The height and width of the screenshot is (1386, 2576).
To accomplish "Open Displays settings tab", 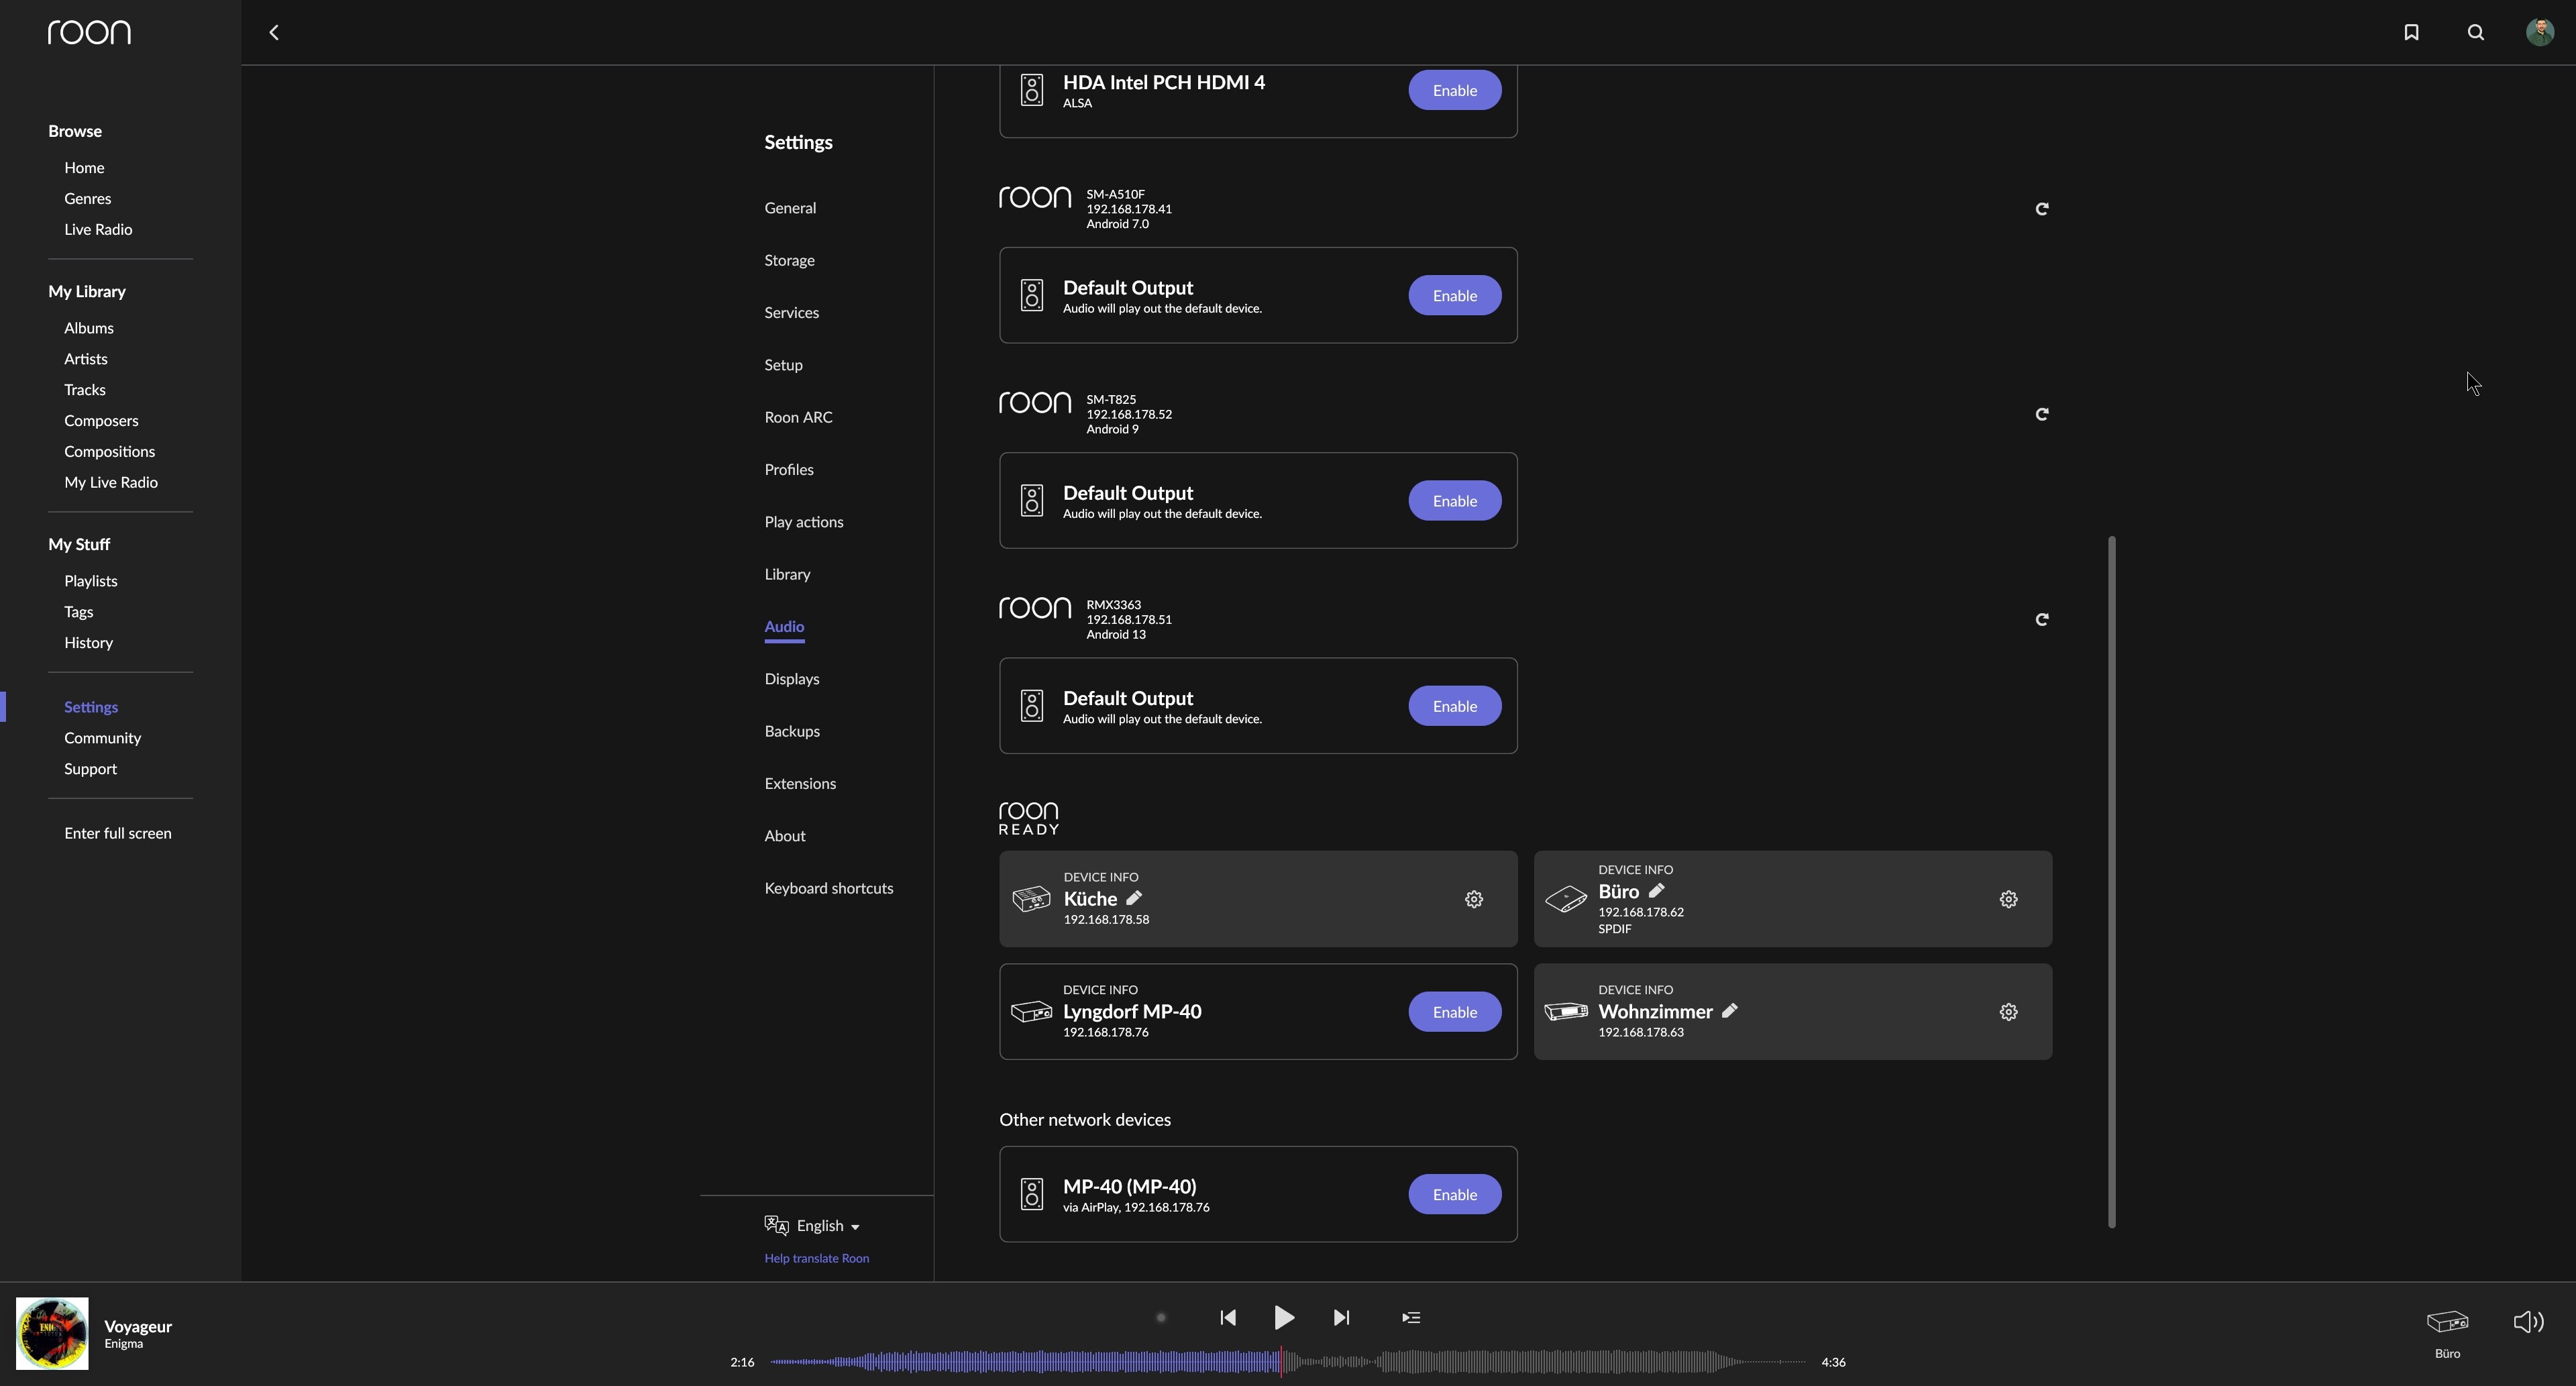I will 791,679.
